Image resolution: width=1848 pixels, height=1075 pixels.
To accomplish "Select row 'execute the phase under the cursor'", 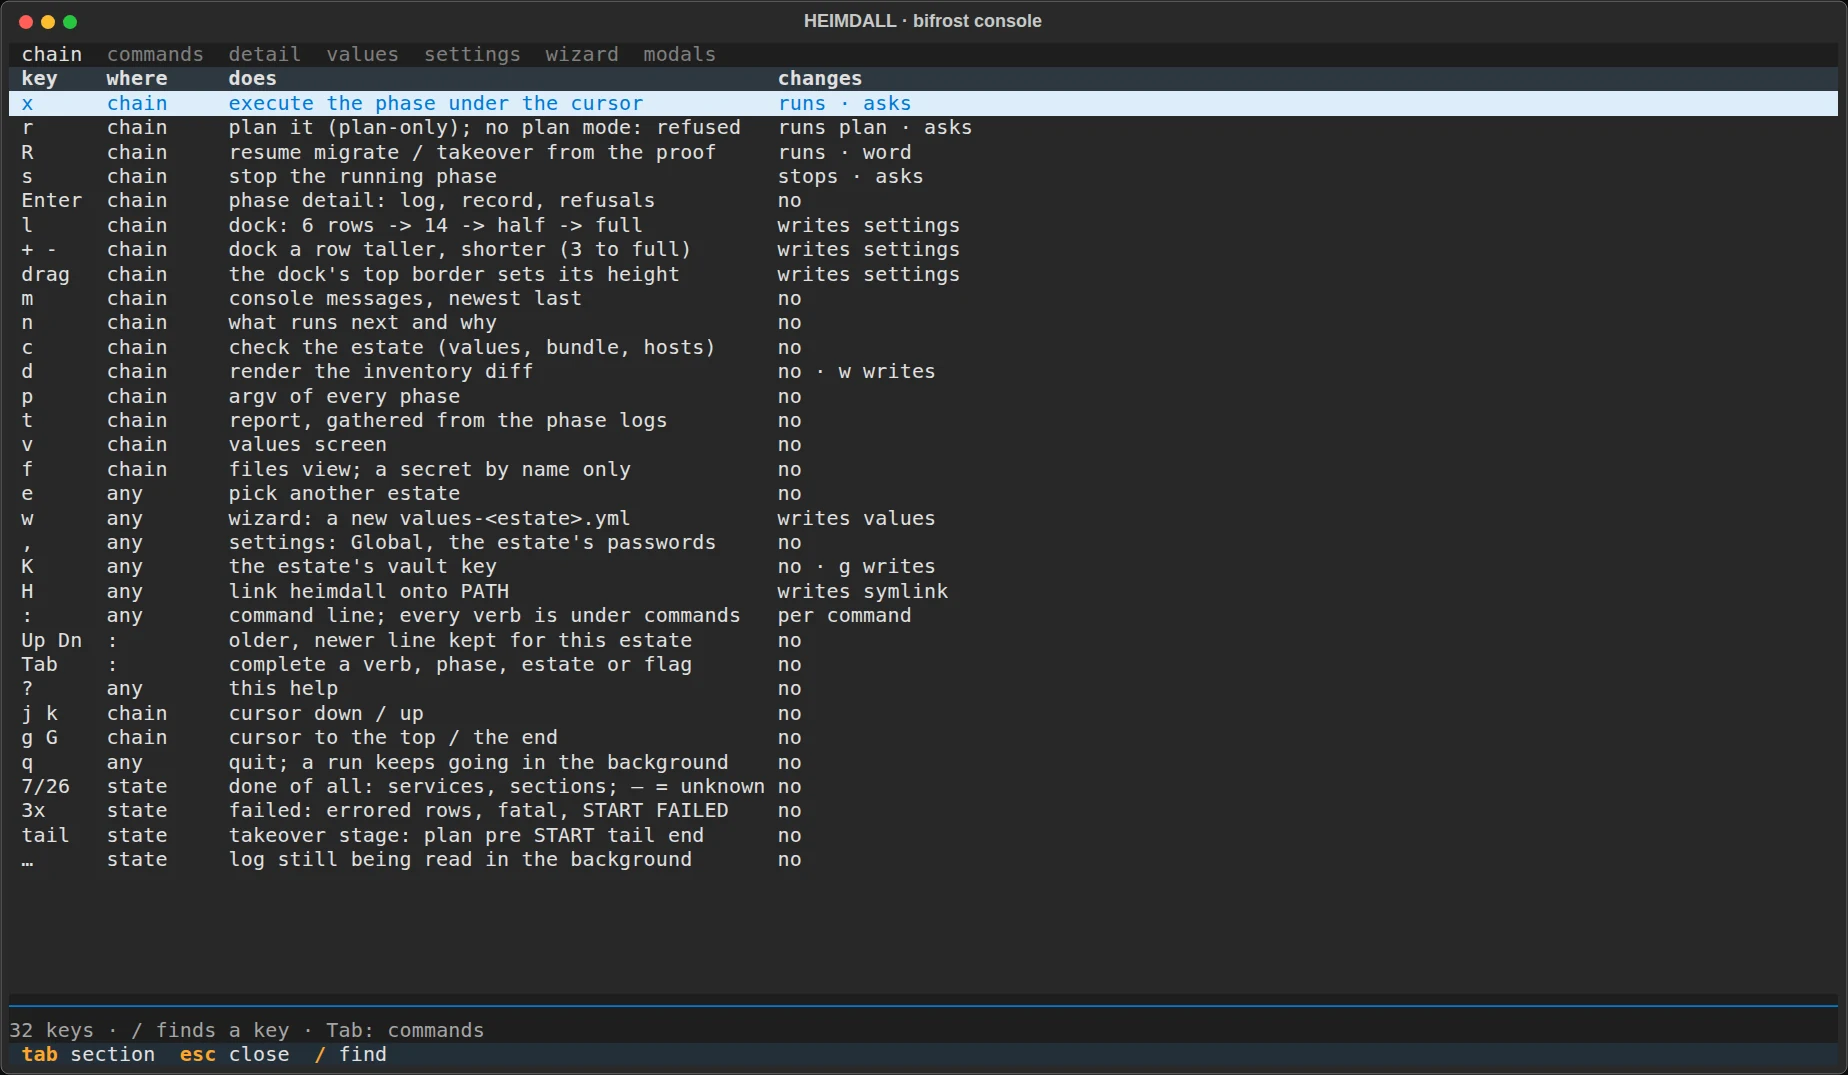I will (x=923, y=103).
